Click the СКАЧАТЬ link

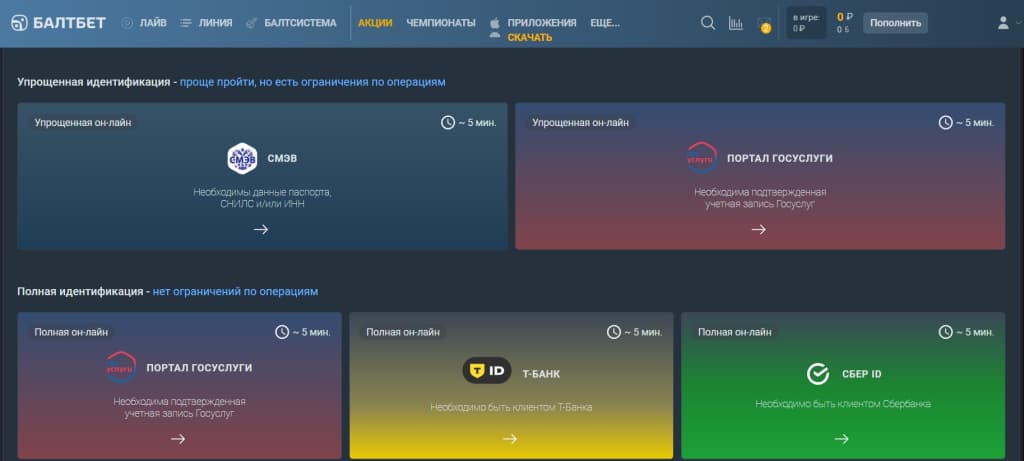click(x=530, y=38)
